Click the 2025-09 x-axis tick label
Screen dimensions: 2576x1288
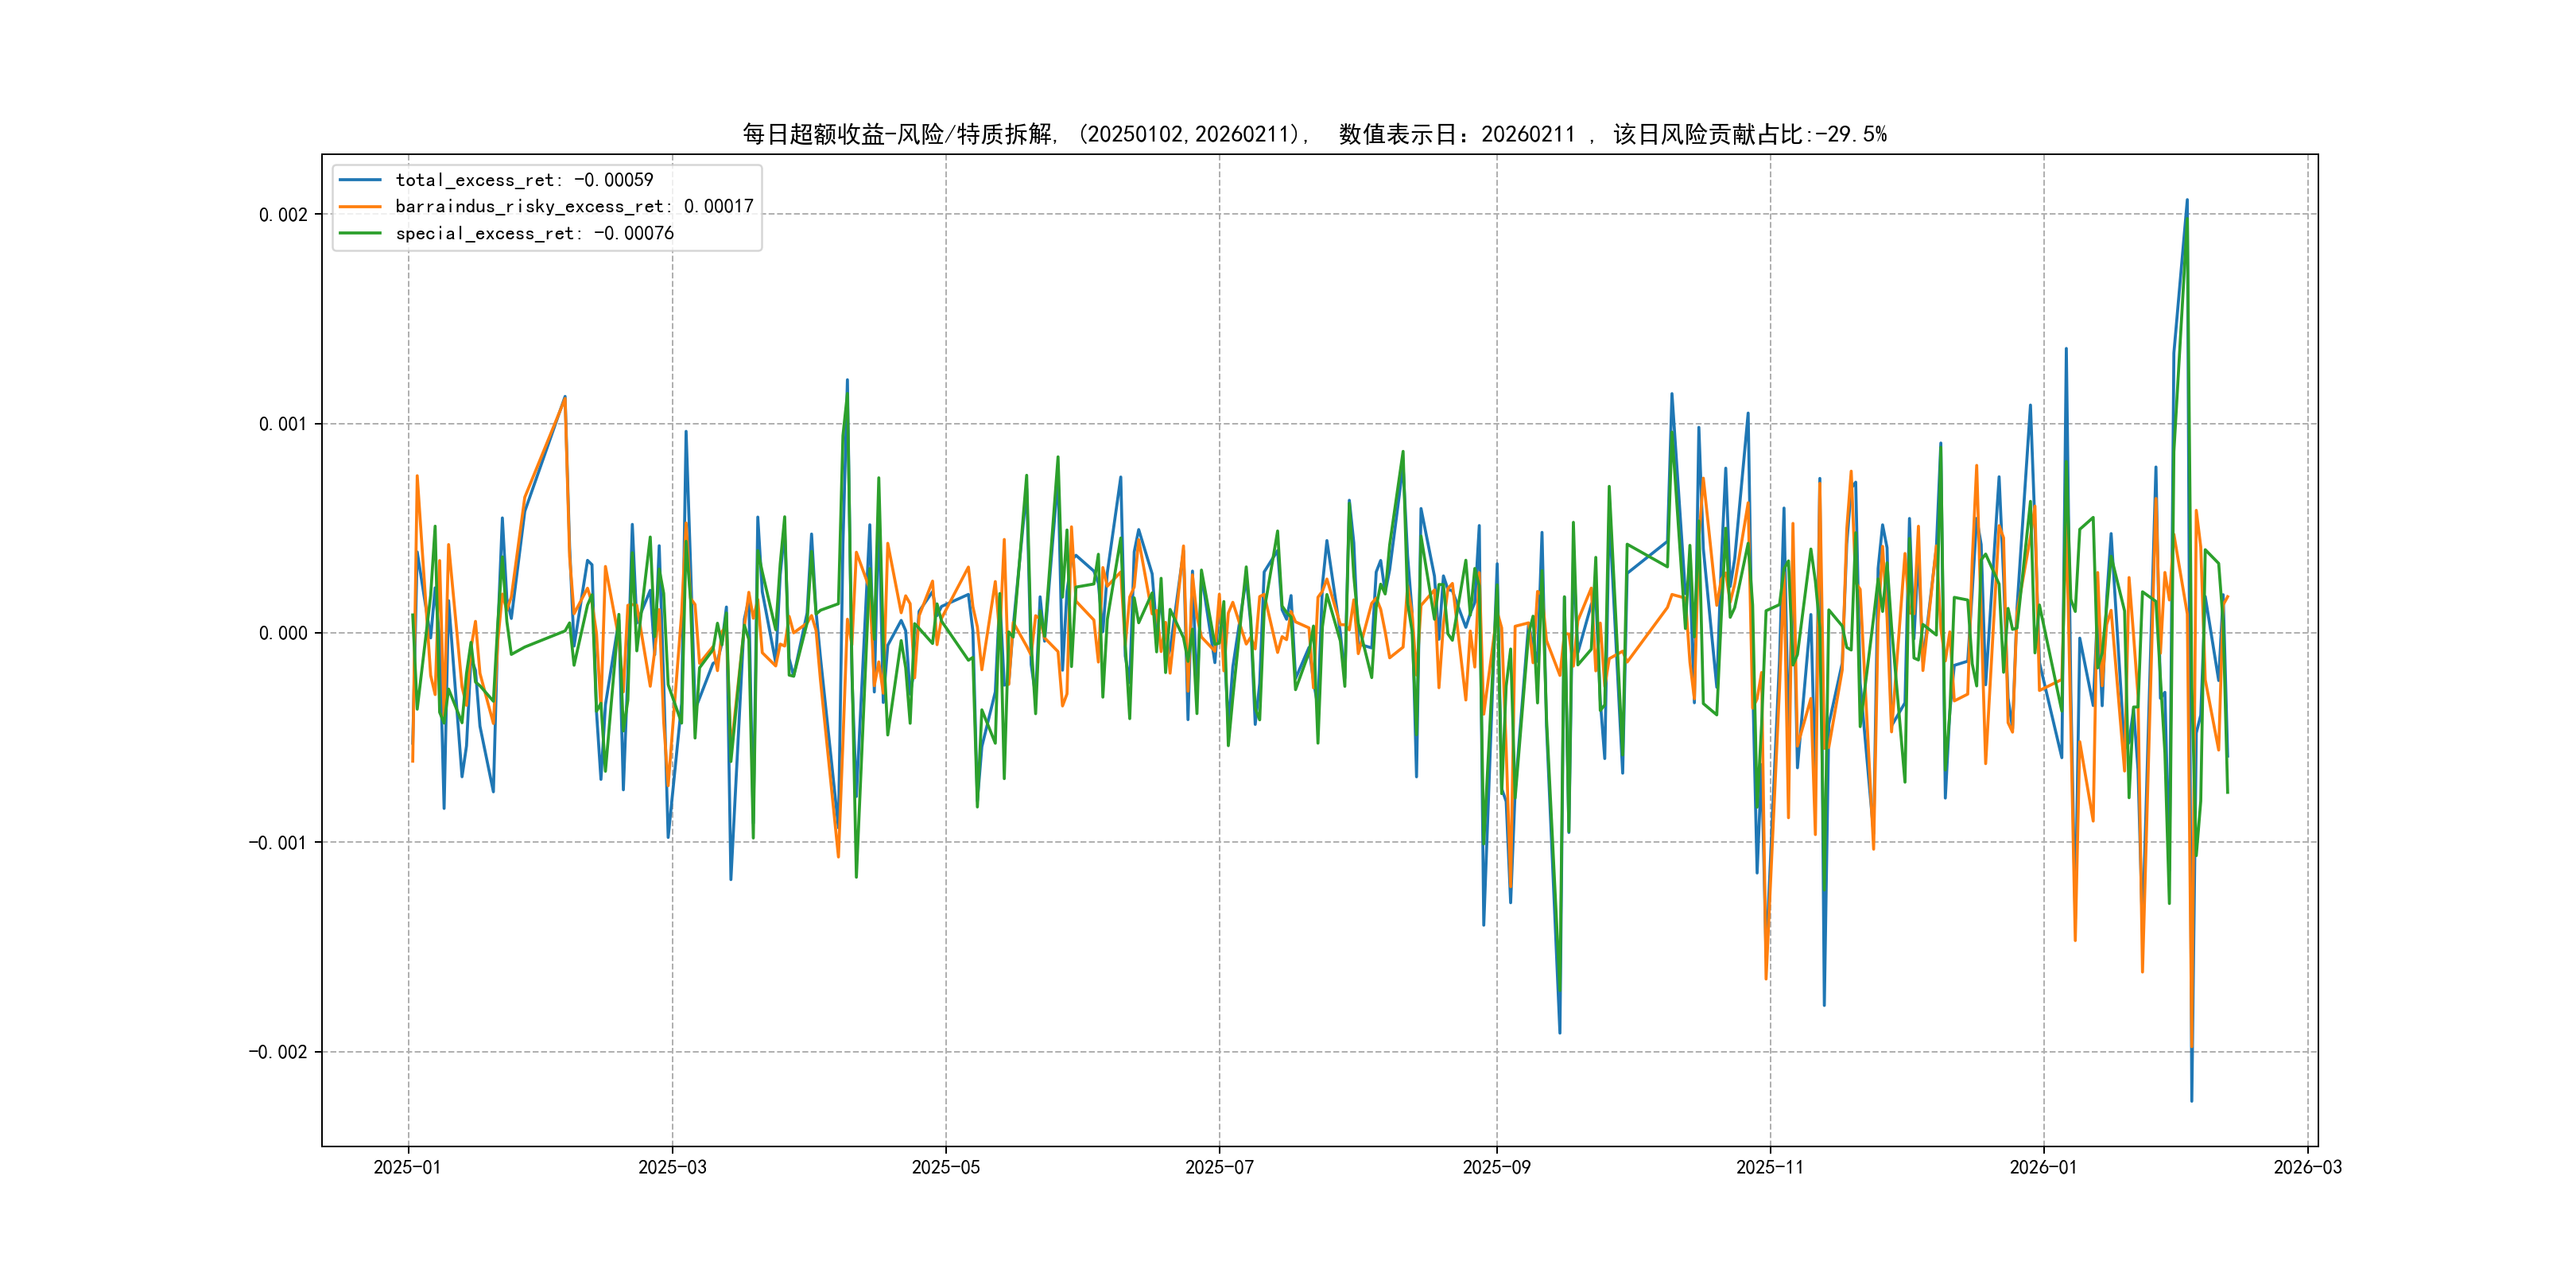(x=1496, y=1167)
